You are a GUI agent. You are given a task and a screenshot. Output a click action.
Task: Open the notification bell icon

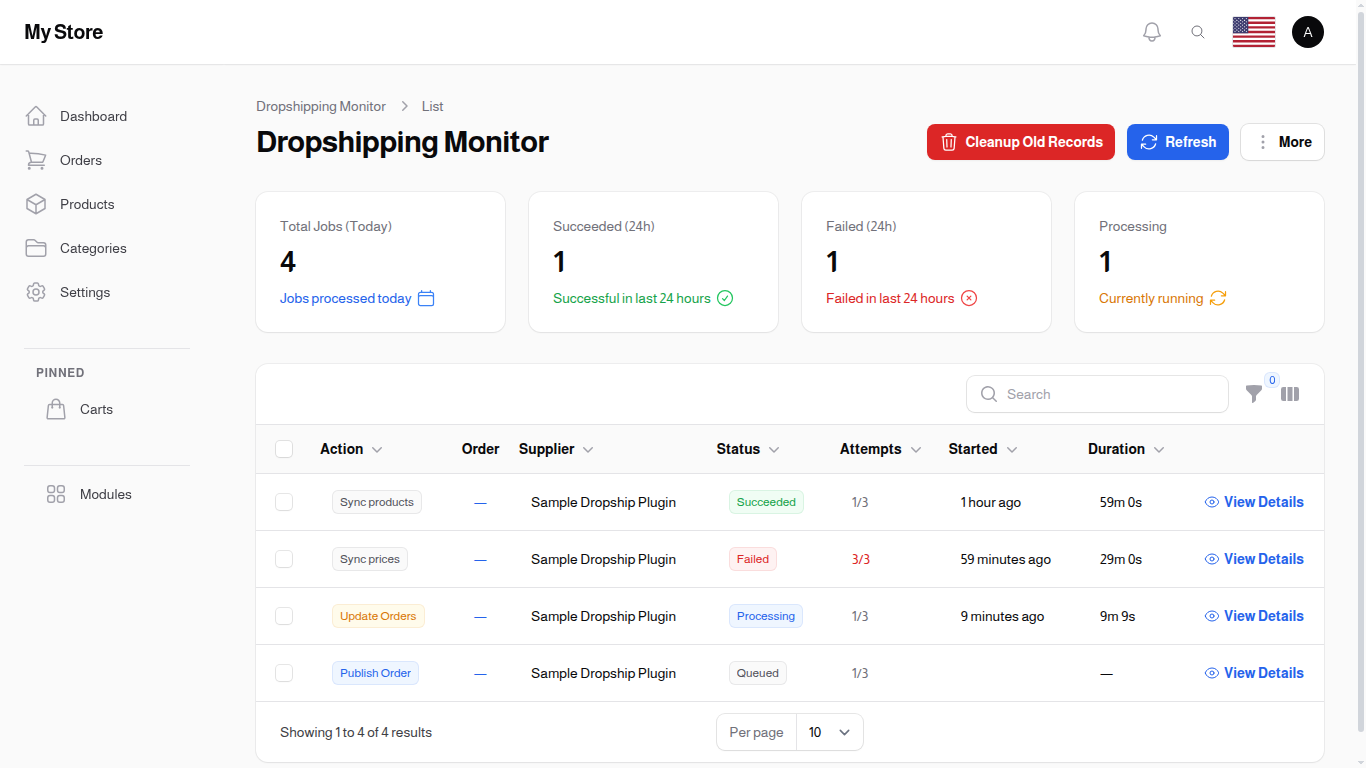[1151, 31]
